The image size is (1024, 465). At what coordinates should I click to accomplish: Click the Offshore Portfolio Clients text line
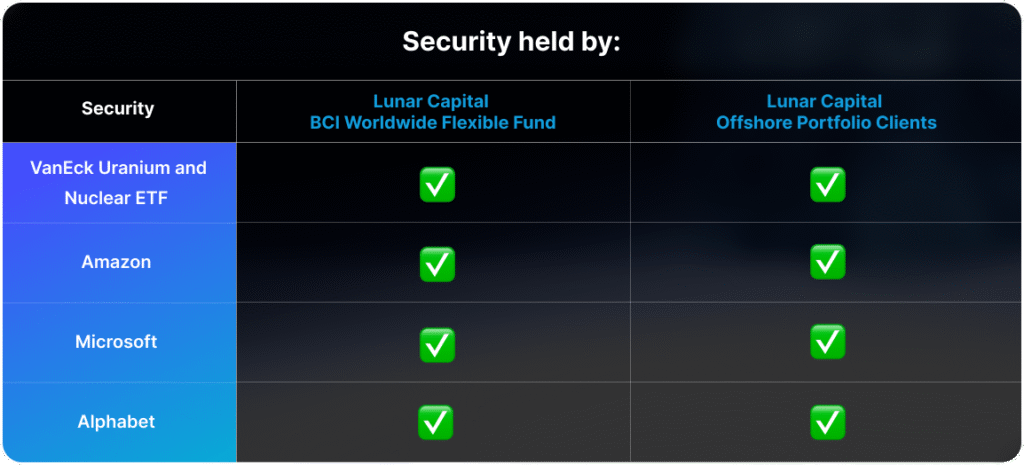(826, 122)
